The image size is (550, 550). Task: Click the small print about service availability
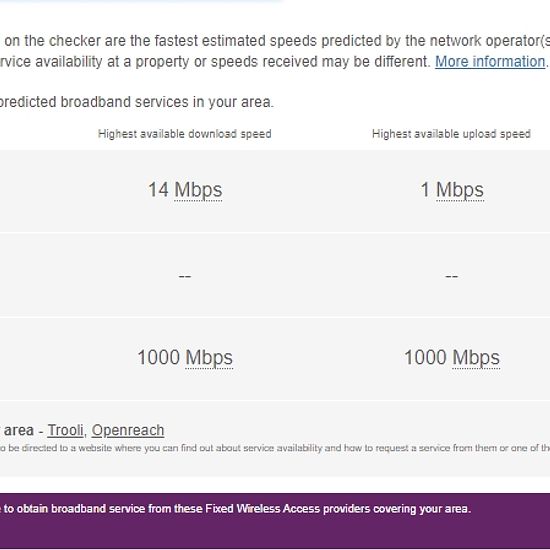[x=275, y=448]
